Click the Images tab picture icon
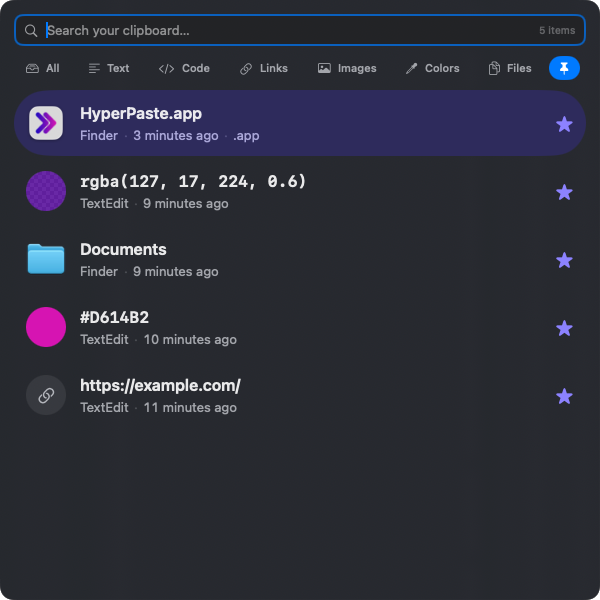Image resolution: width=600 pixels, height=600 pixels. tap(324, 68)
